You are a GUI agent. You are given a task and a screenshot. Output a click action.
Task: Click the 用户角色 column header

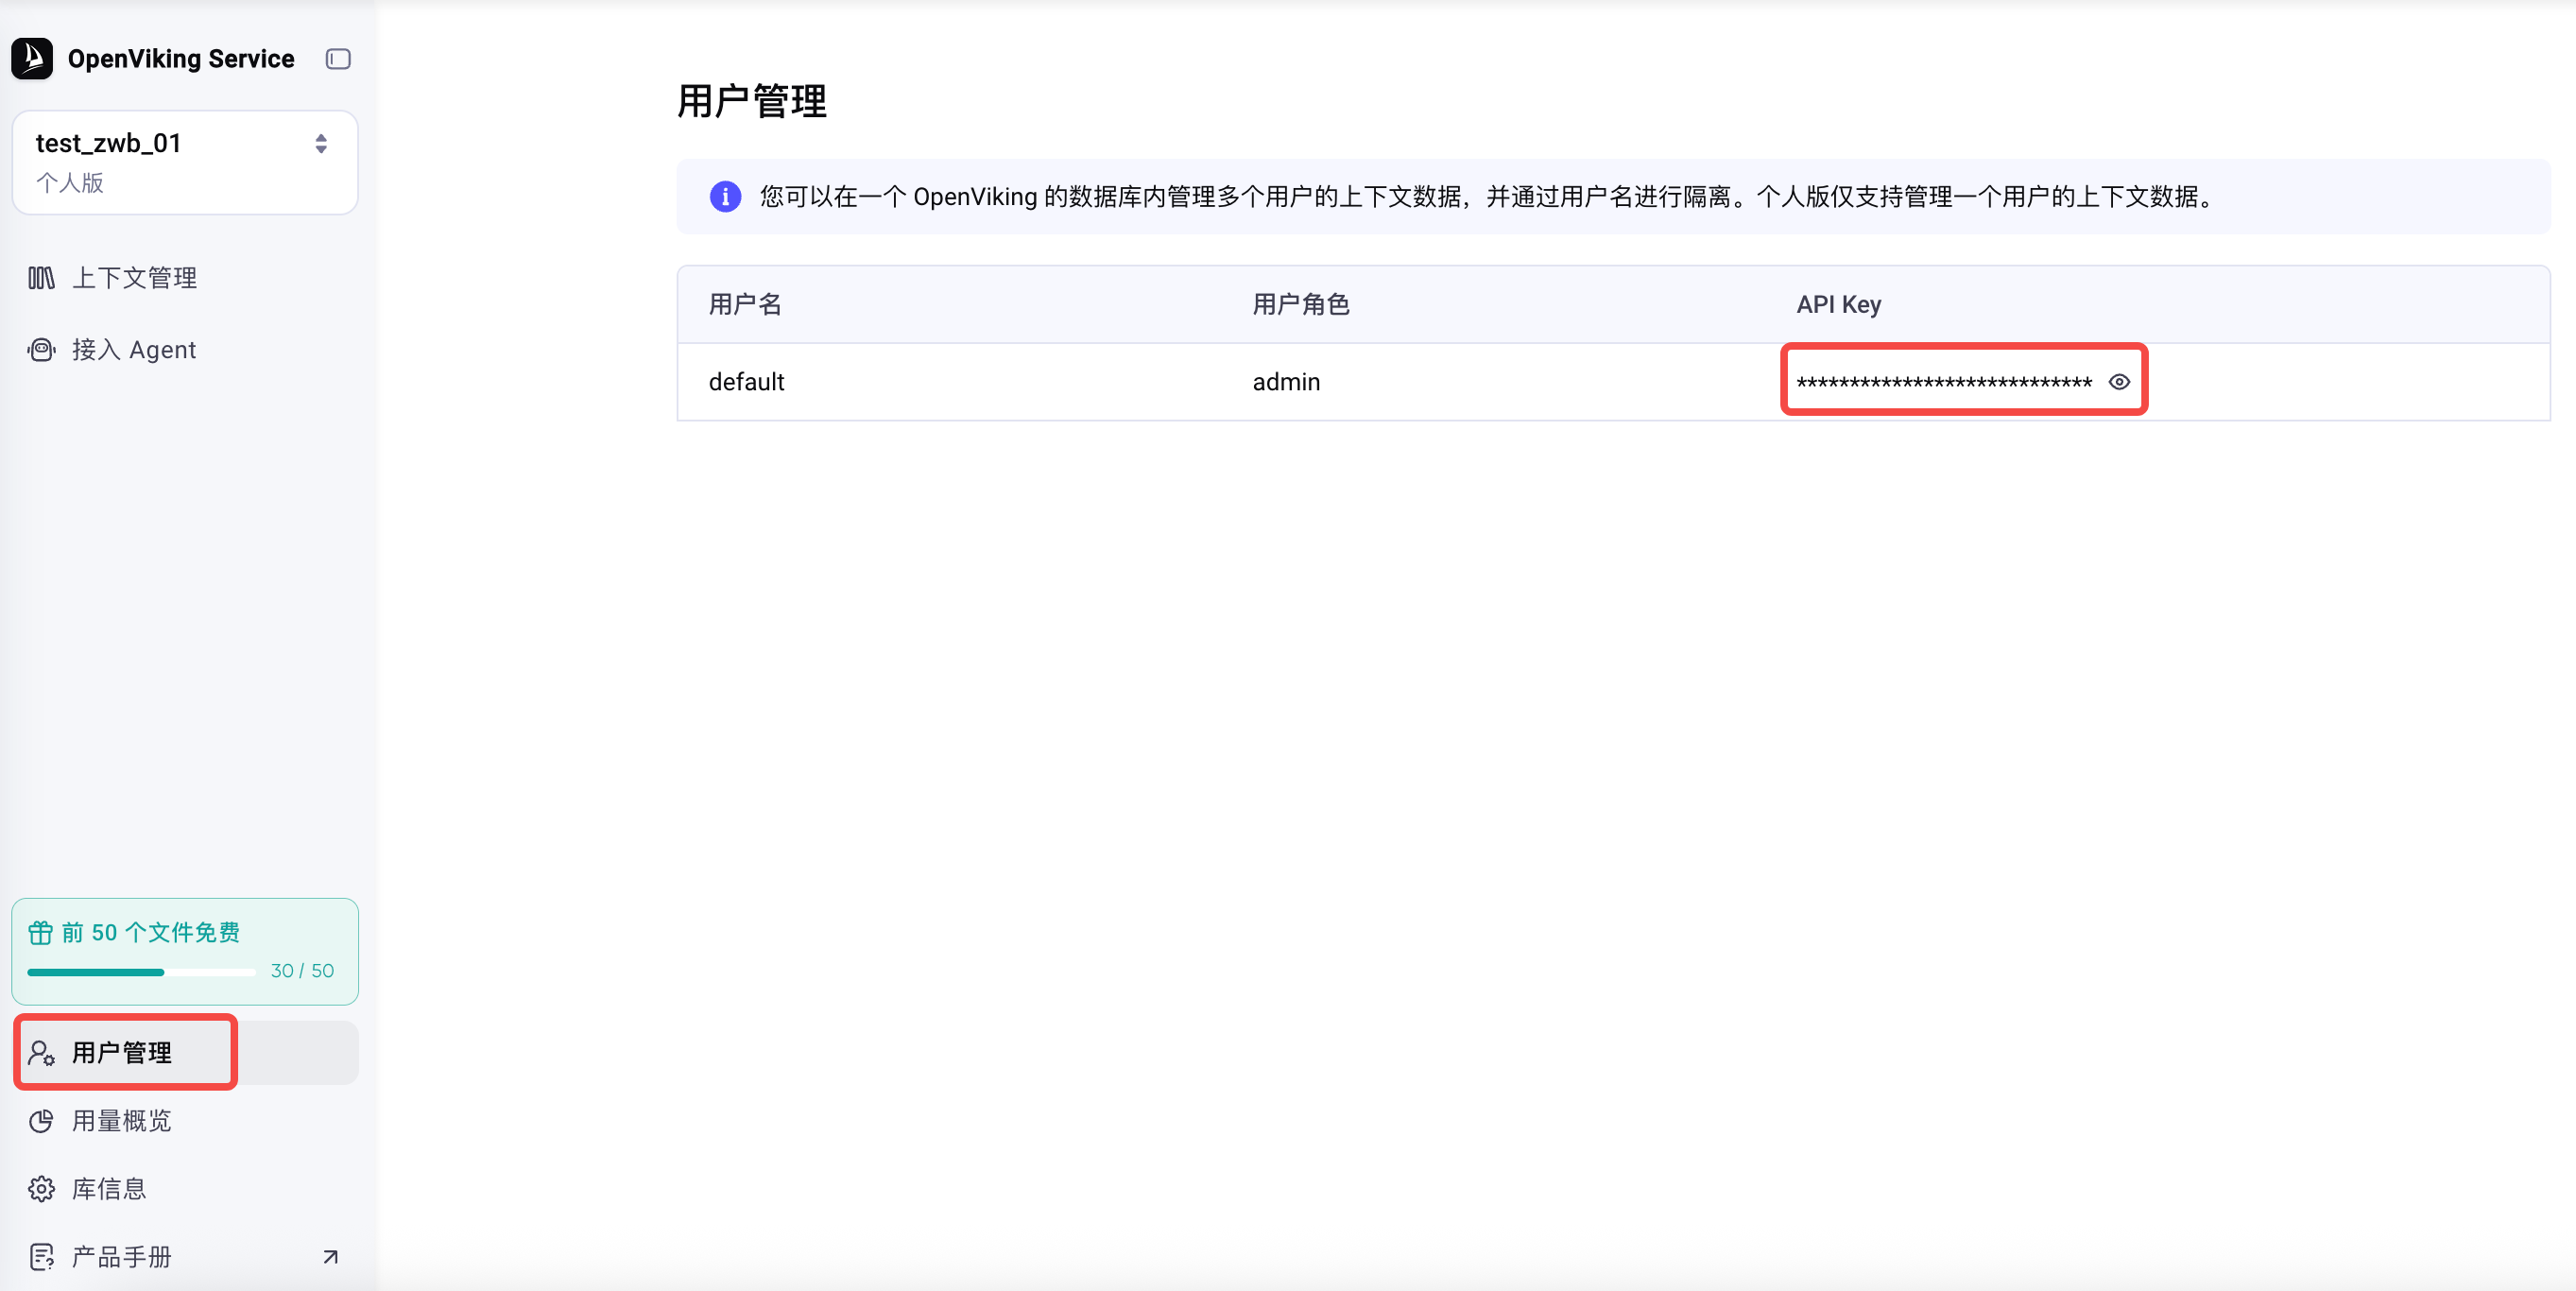(x=1301, y=304)
